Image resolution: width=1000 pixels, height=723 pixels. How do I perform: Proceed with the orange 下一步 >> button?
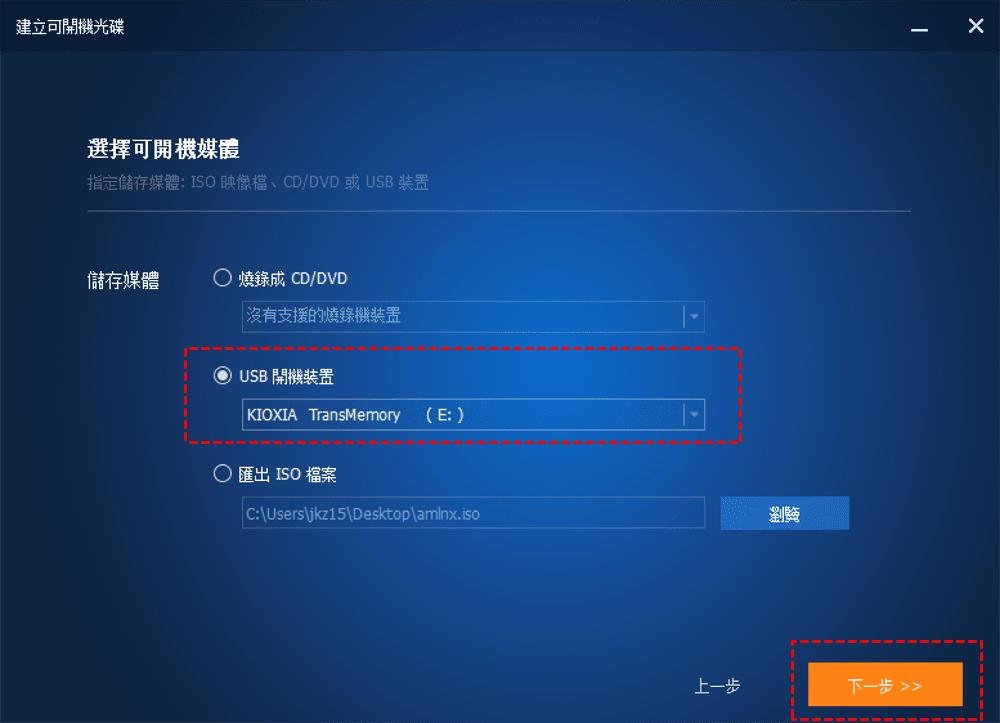[x=885, y=684]
